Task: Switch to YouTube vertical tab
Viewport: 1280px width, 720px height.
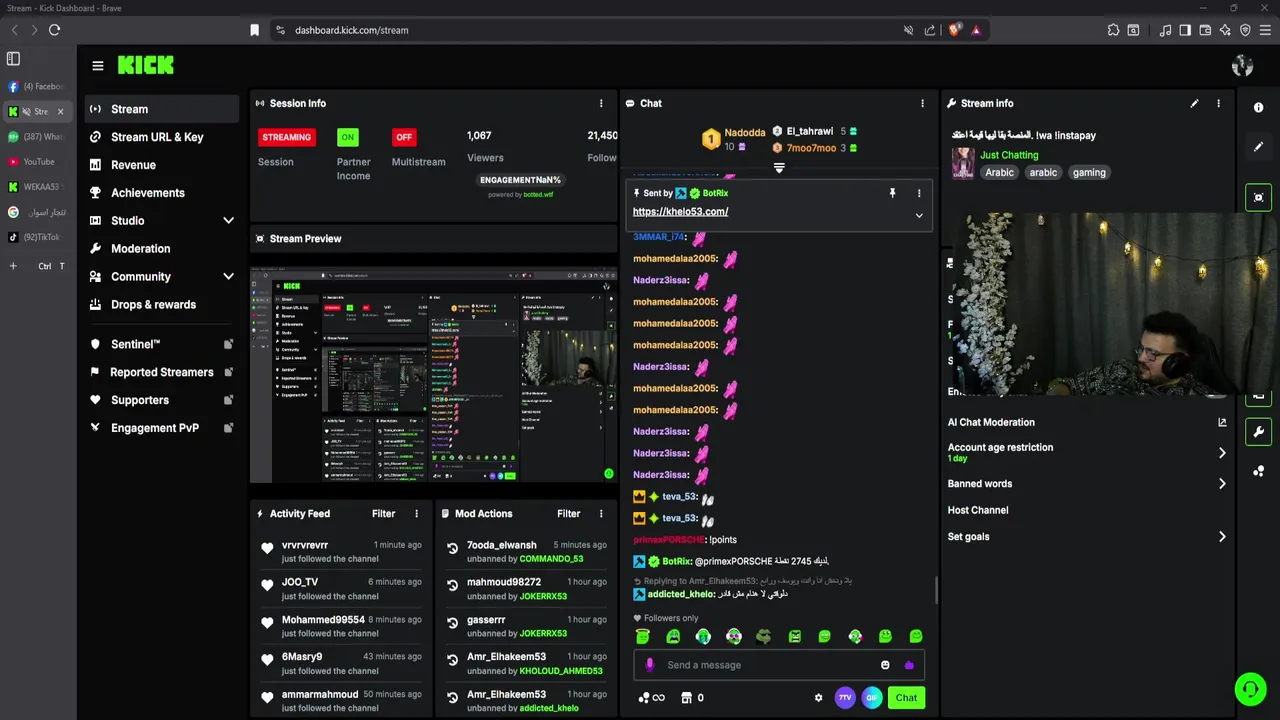Action: [x=38, y=162]
